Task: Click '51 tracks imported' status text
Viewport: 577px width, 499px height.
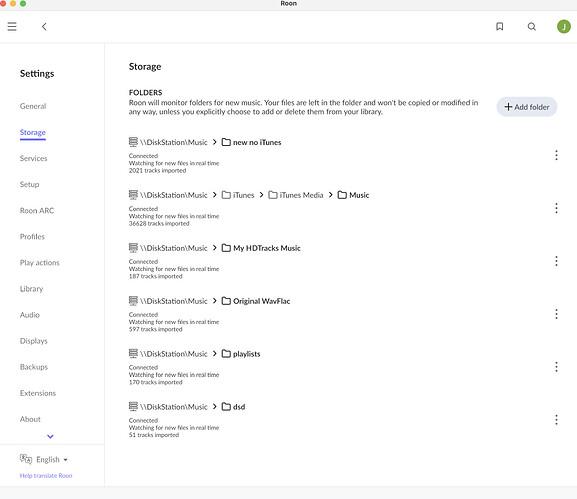Action: pyautogui.click(x=154, y=435)
